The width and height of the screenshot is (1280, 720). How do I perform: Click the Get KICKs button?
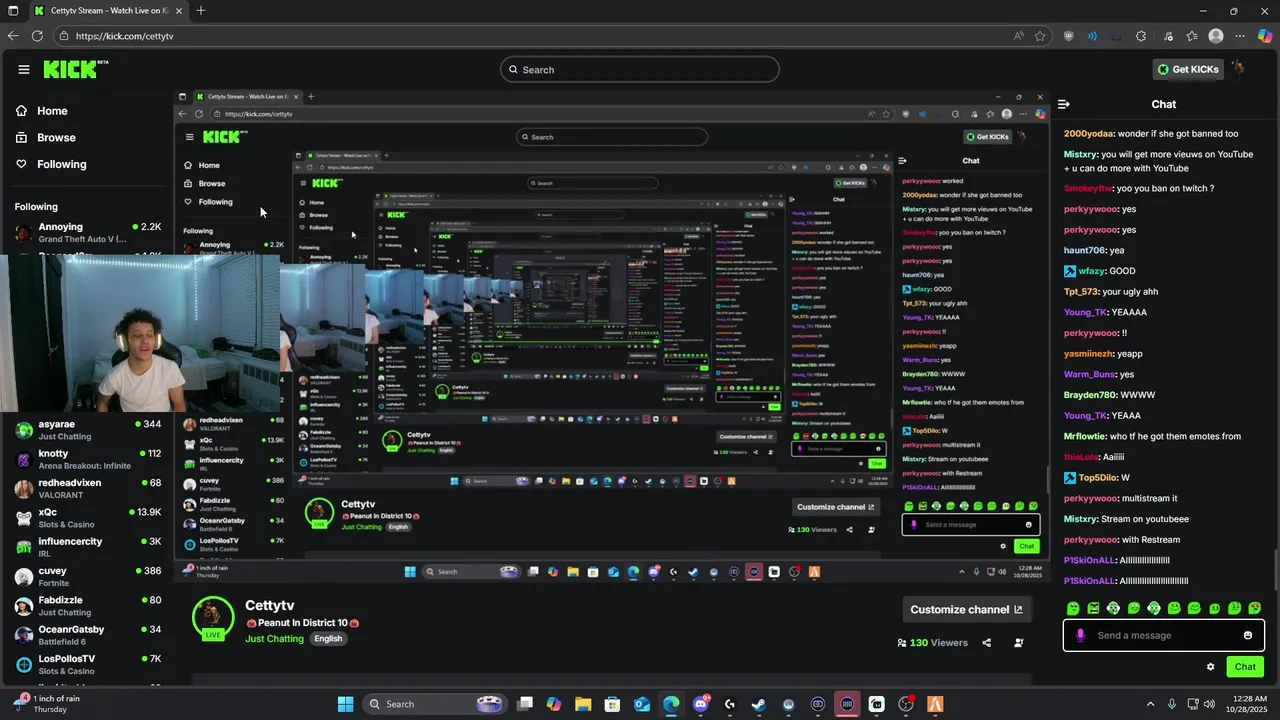pos(1188,69)
